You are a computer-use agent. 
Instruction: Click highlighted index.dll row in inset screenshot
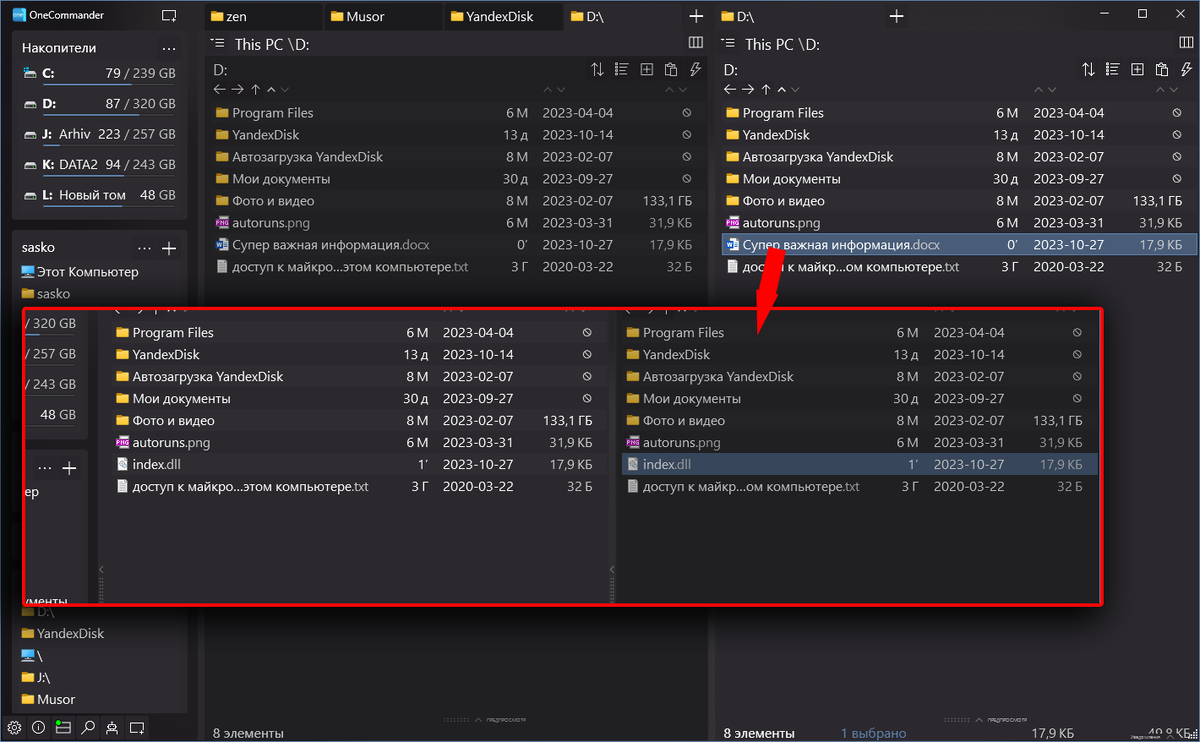tap(859, 464)
